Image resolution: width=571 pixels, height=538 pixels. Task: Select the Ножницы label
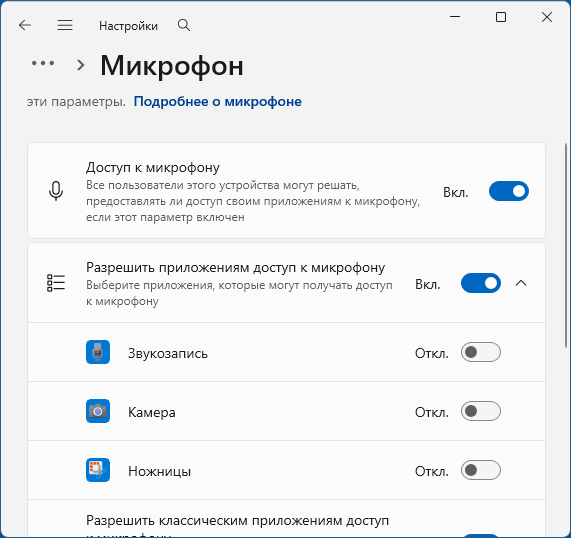pyautogui.click(x=160, y=471)
